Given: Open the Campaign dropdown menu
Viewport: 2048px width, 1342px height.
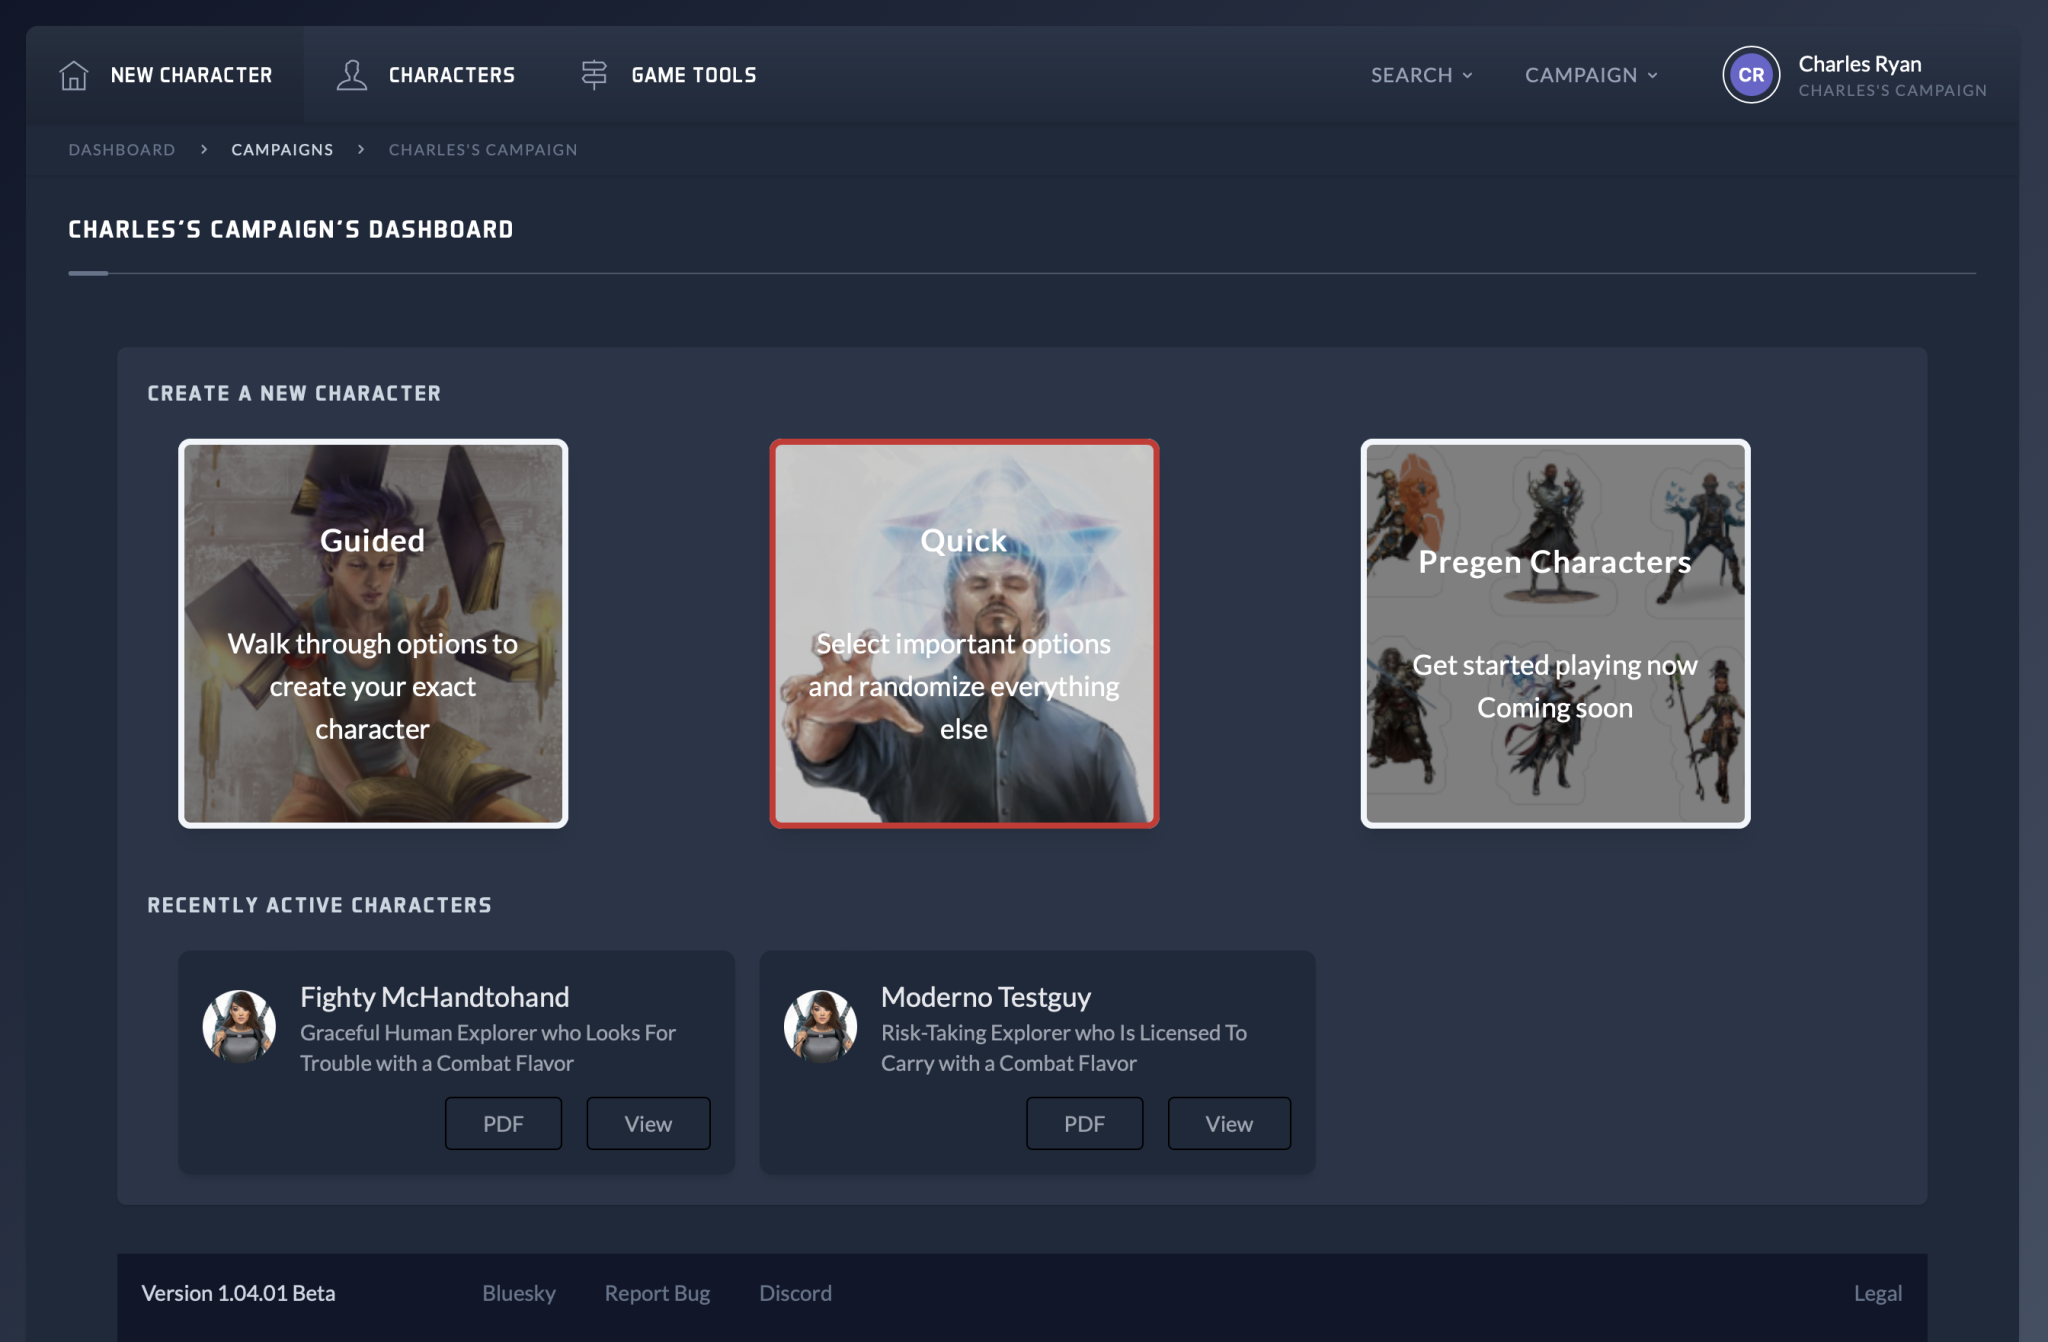Looking at the screenshot, I should point(1591,75).
